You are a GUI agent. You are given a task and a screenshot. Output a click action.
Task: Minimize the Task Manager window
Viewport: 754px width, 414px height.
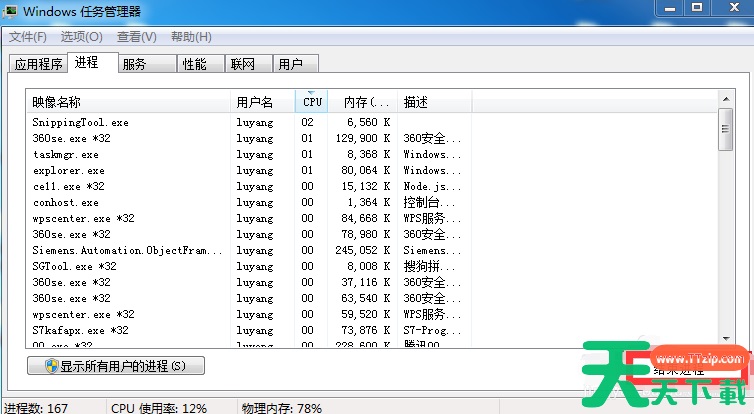670,8
